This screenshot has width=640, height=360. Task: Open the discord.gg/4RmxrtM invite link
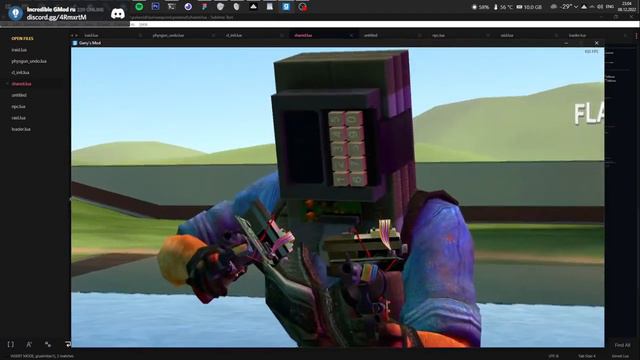coord(57,17)
